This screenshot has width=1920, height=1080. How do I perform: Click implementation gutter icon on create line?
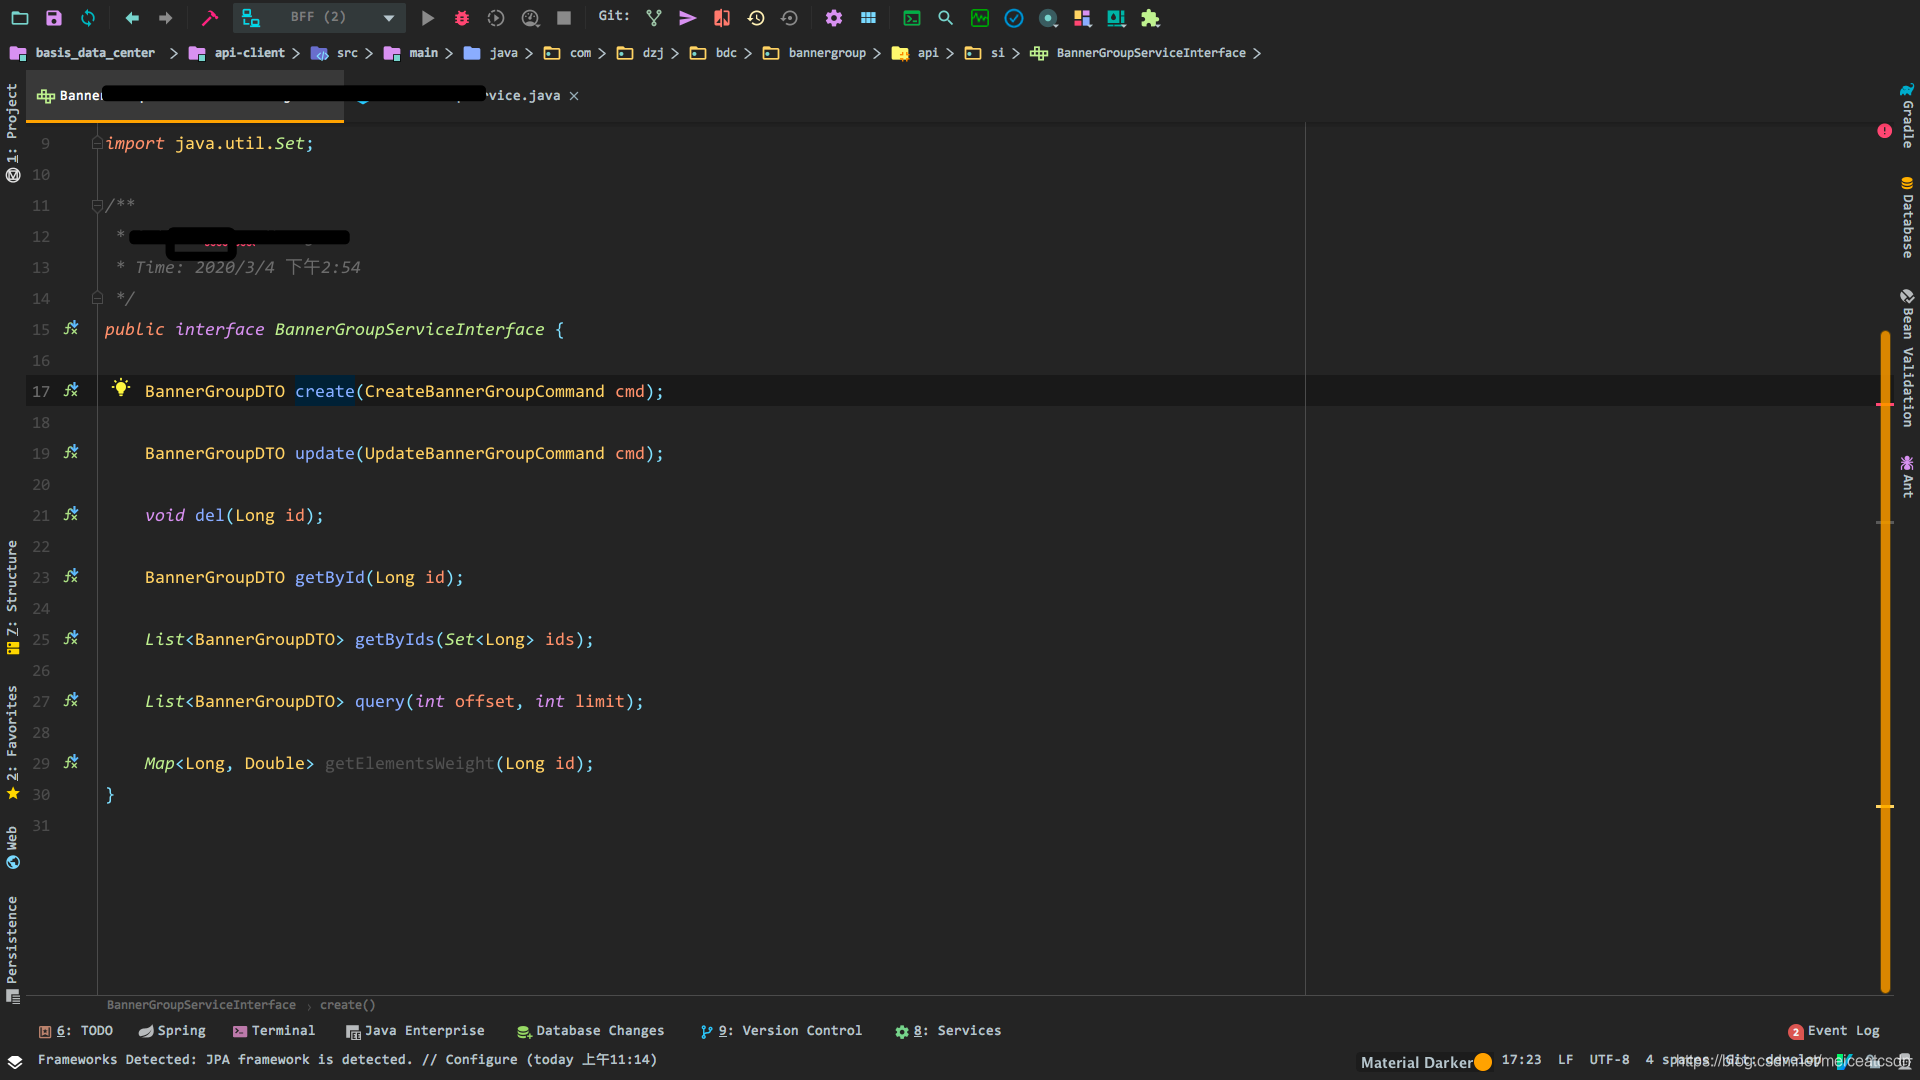[71, 391]
